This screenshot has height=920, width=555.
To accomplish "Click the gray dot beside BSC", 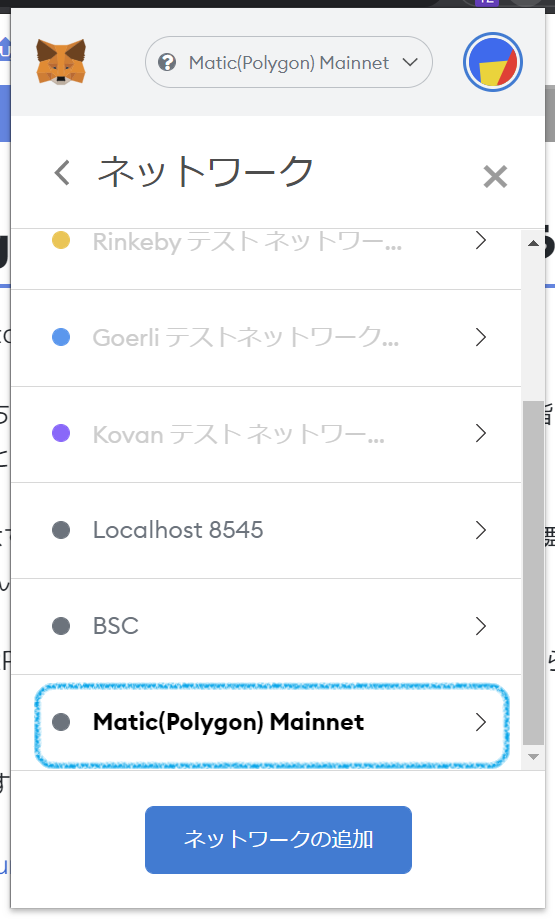I will (61, 626).
